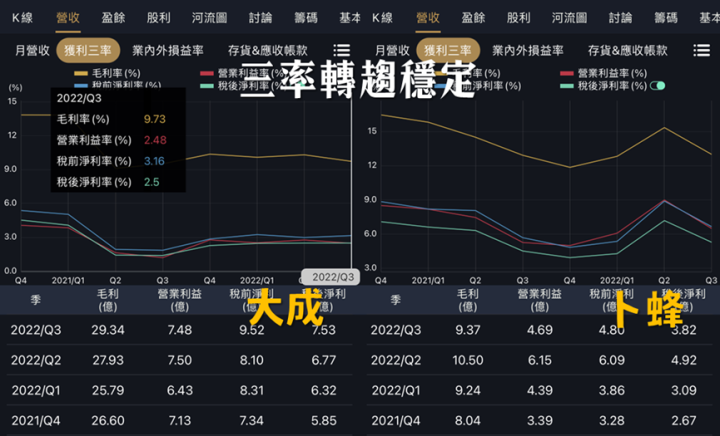Image resolution: width=720 pixels, height=436 pixels.
Task: Choose 業內外損益率 in 大成 panel
Action: click(x=168, y=50)
